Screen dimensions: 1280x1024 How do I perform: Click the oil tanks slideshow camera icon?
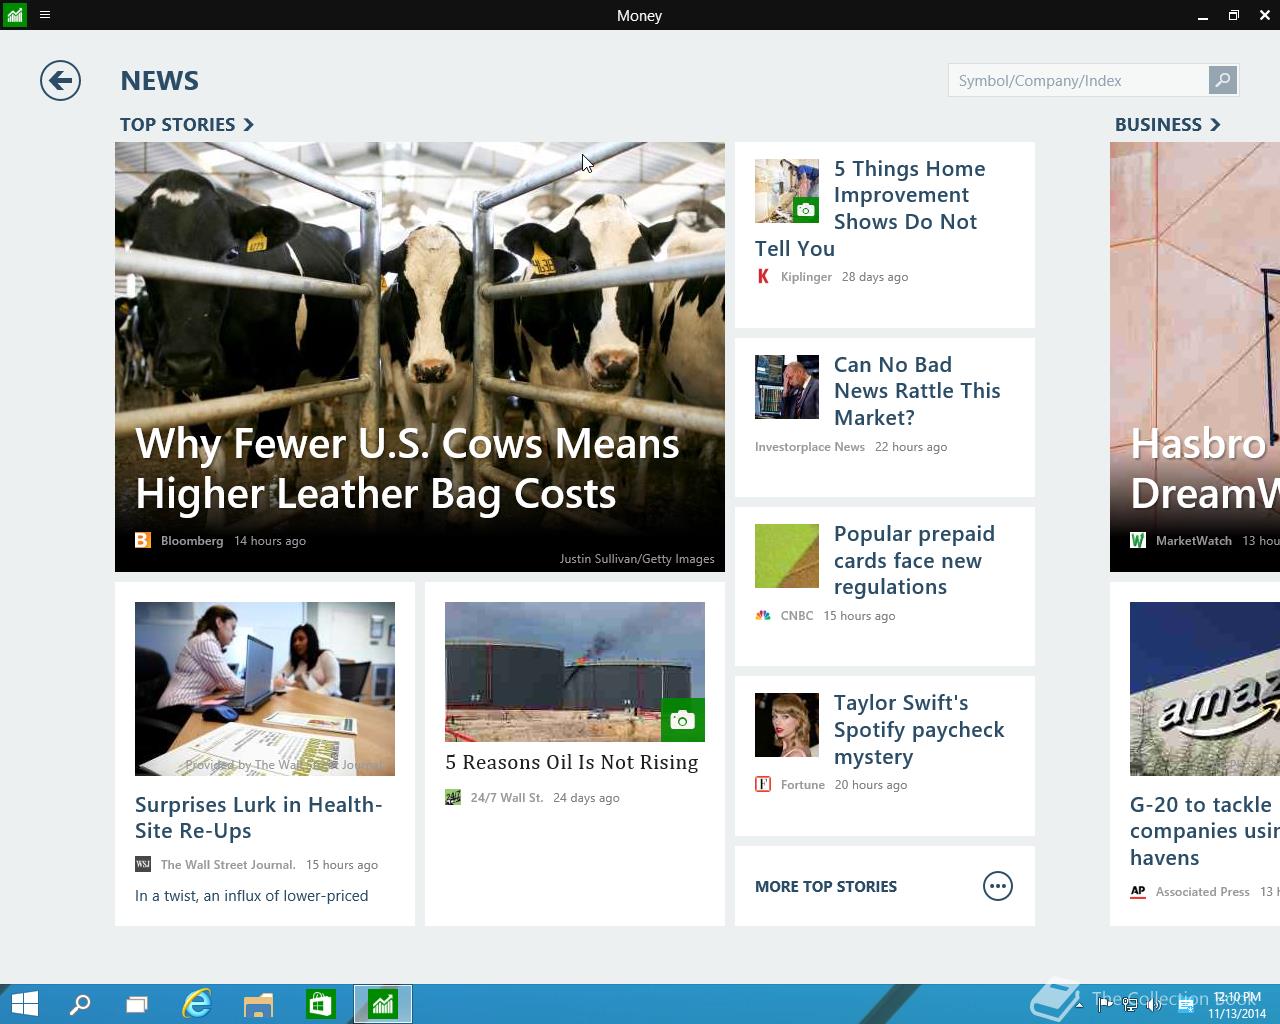683,719
